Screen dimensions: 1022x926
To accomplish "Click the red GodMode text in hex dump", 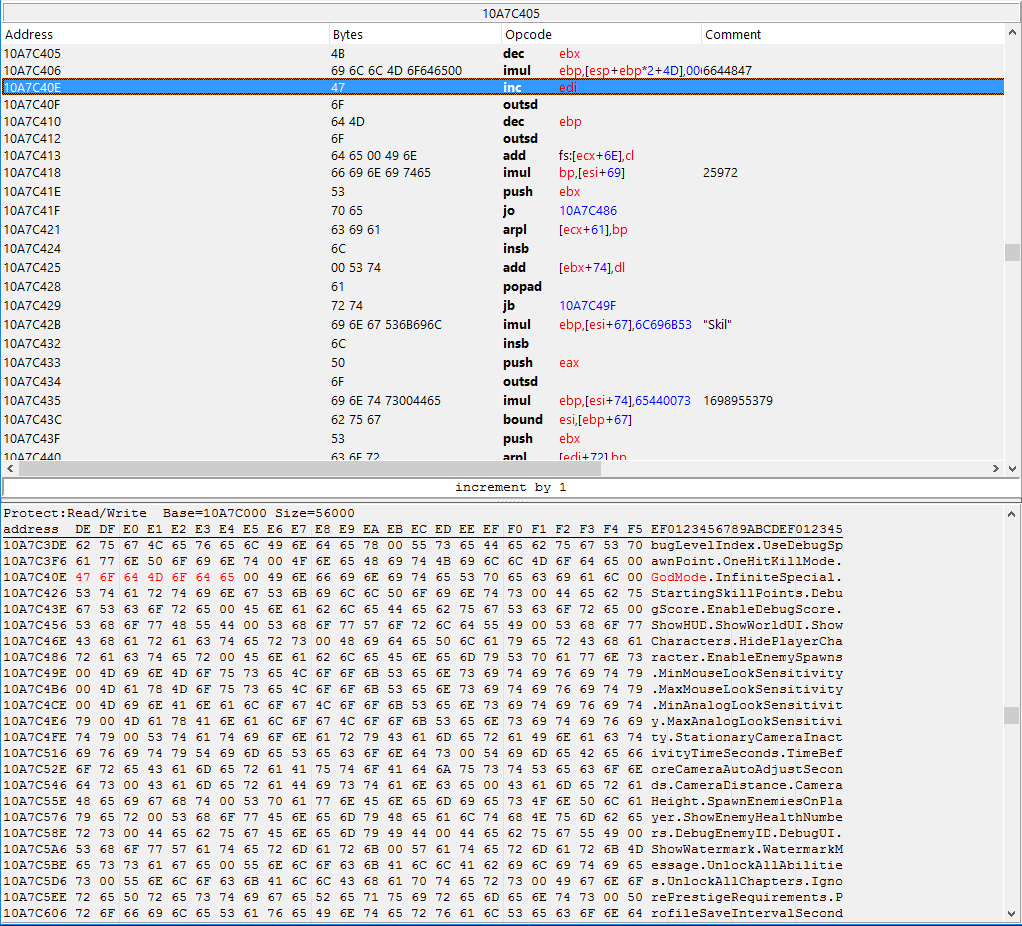I will click(679, 578).
